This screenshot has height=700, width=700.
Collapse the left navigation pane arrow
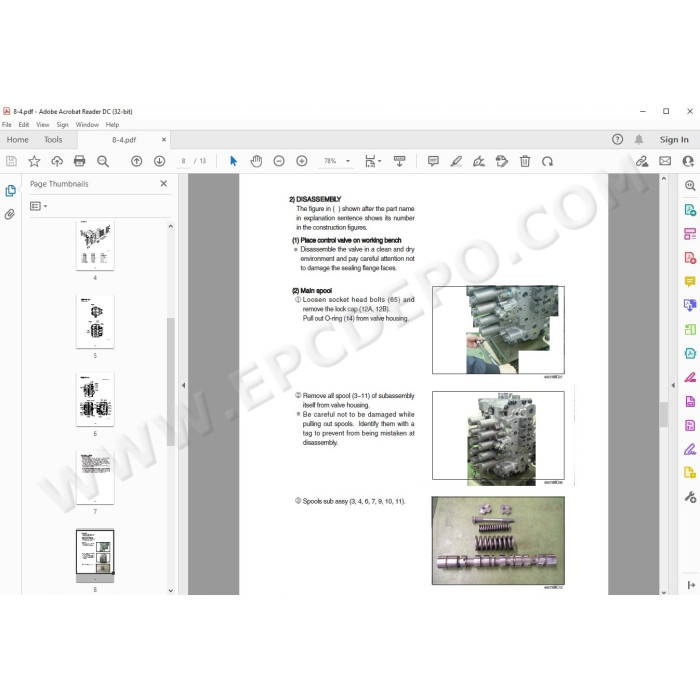[x=183, y=385]
